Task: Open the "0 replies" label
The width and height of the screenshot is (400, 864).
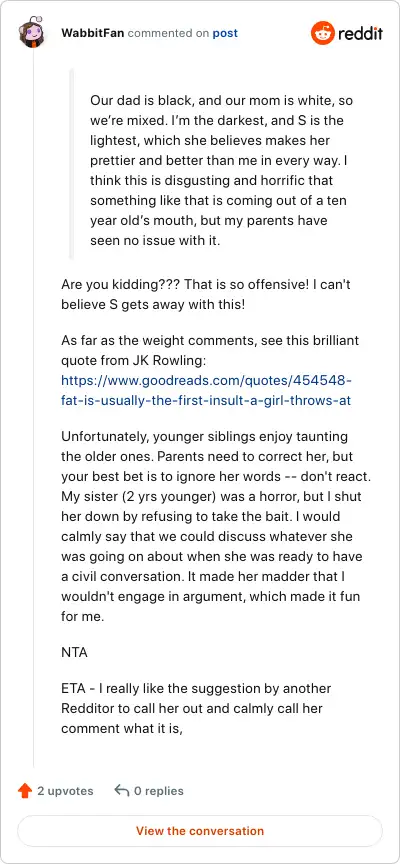Action: 159,791
